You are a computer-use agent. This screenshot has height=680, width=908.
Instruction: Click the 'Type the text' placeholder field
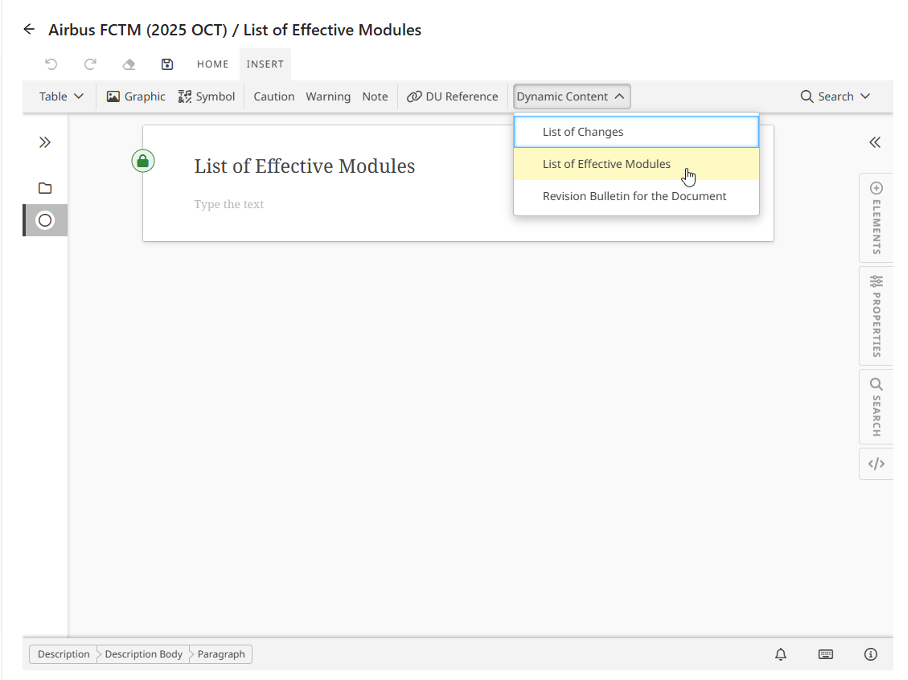(x=229, y=204)
